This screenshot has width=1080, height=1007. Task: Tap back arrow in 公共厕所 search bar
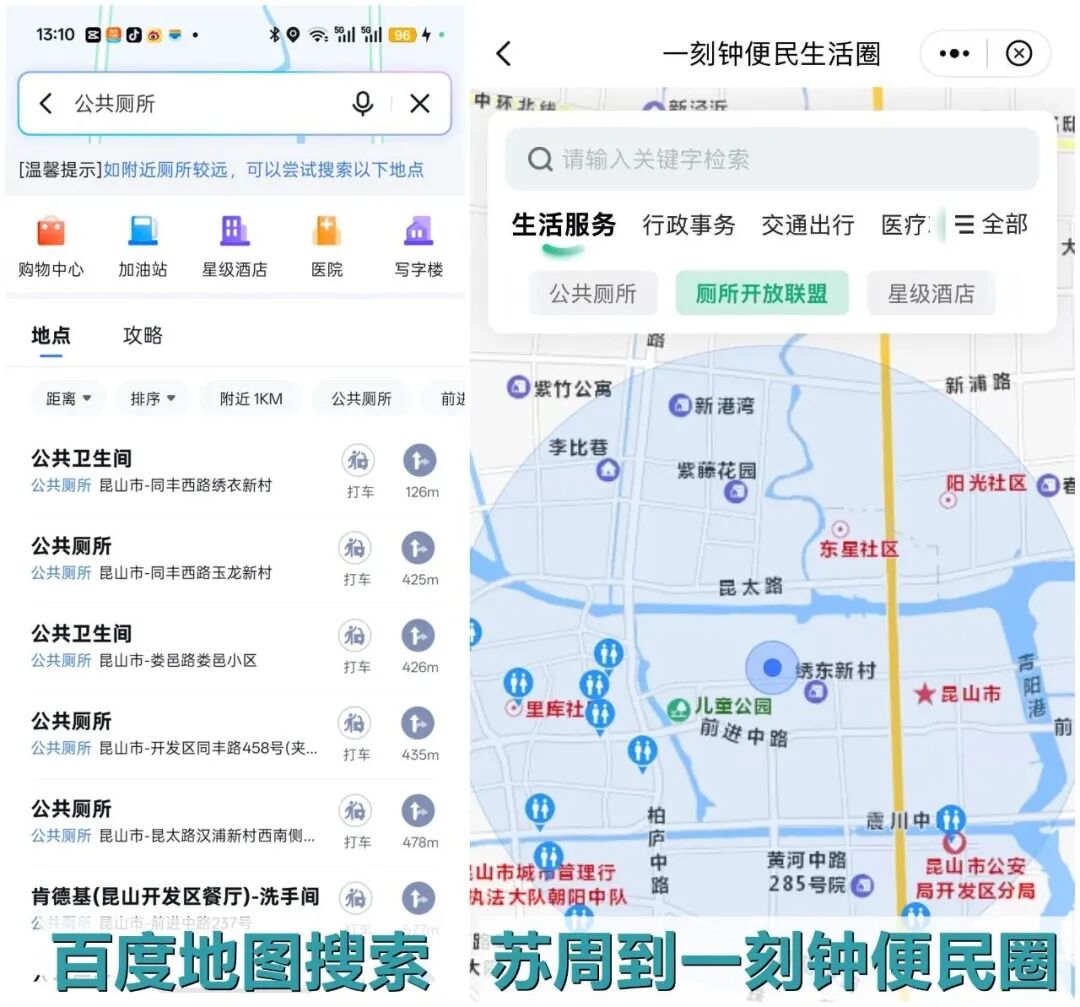click(46, 103)
